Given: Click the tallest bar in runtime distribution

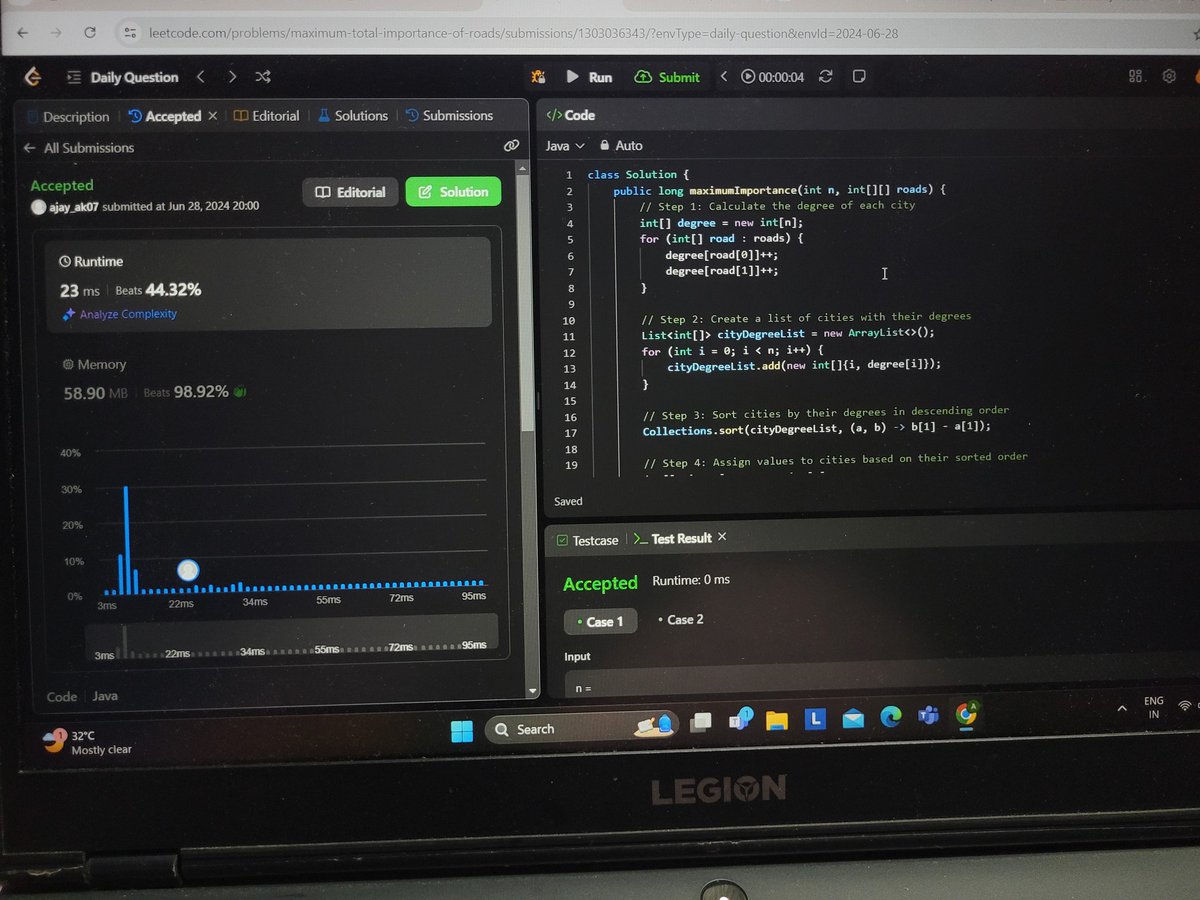Looking at the screenshot, I should [126, 540].
